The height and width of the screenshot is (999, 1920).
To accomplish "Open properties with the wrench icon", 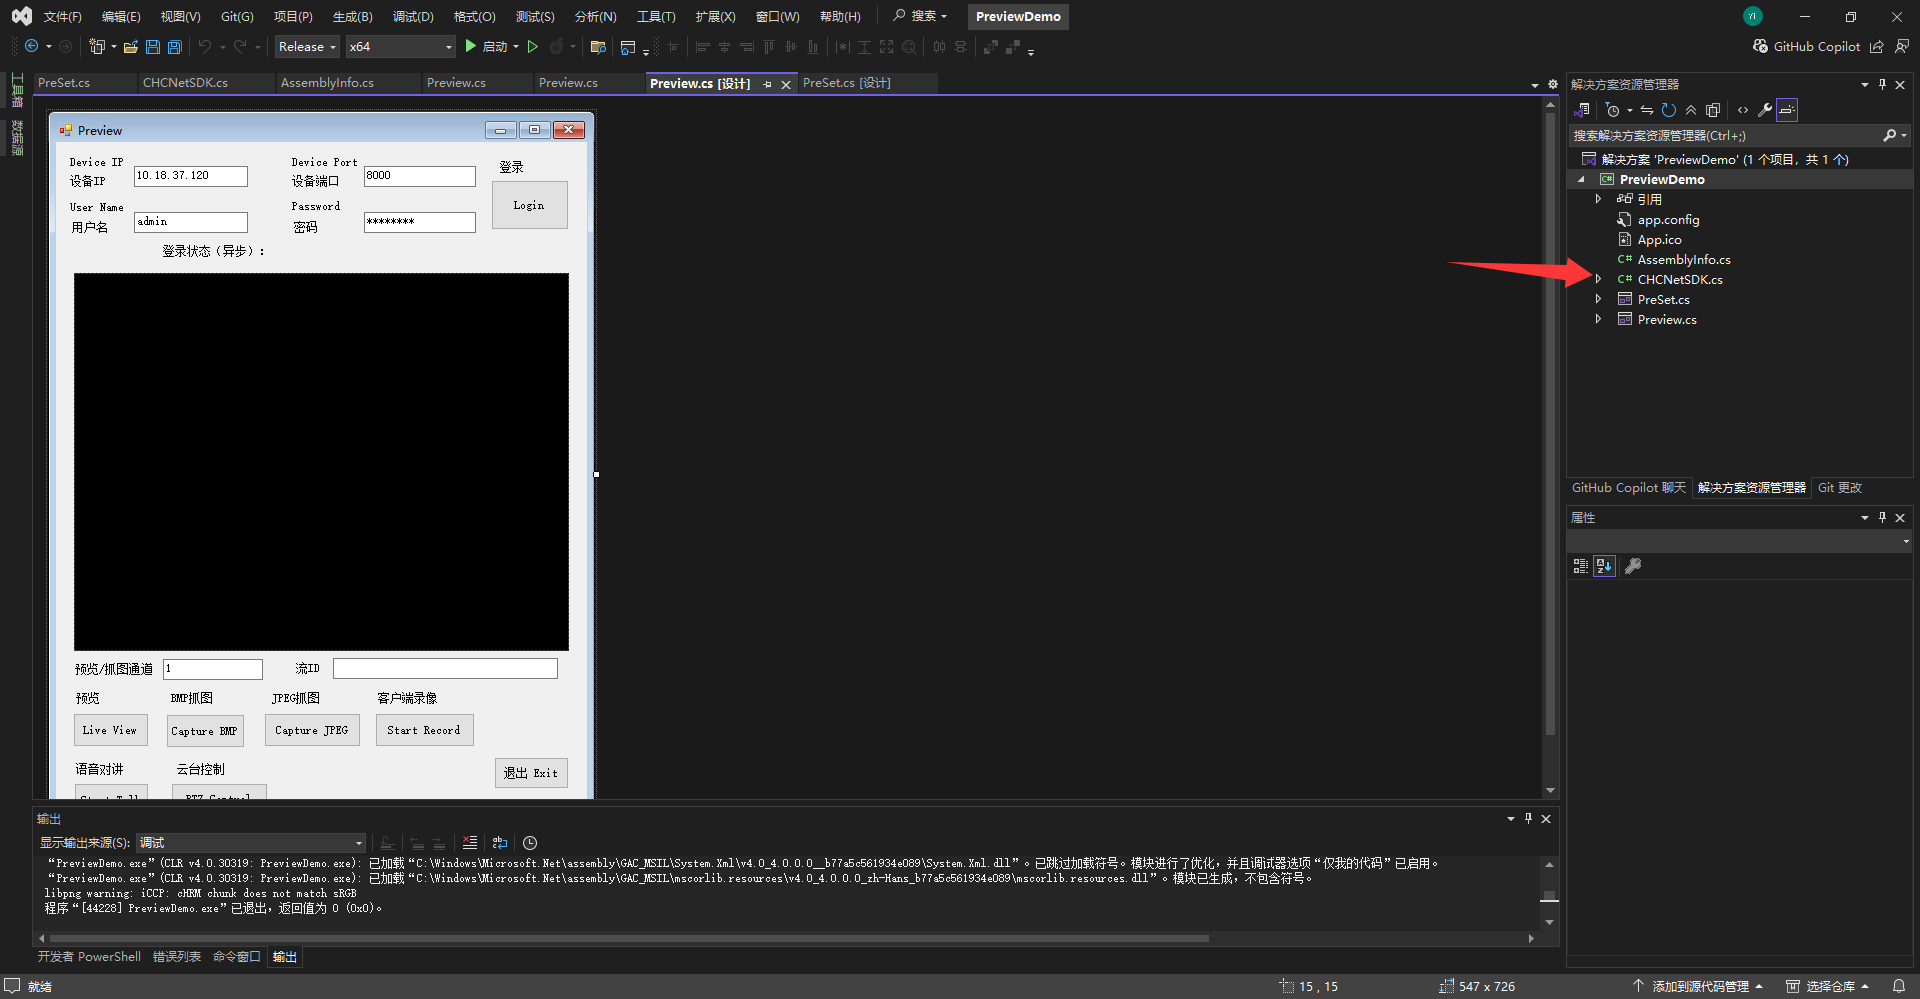I will [x=1765, y=110].
